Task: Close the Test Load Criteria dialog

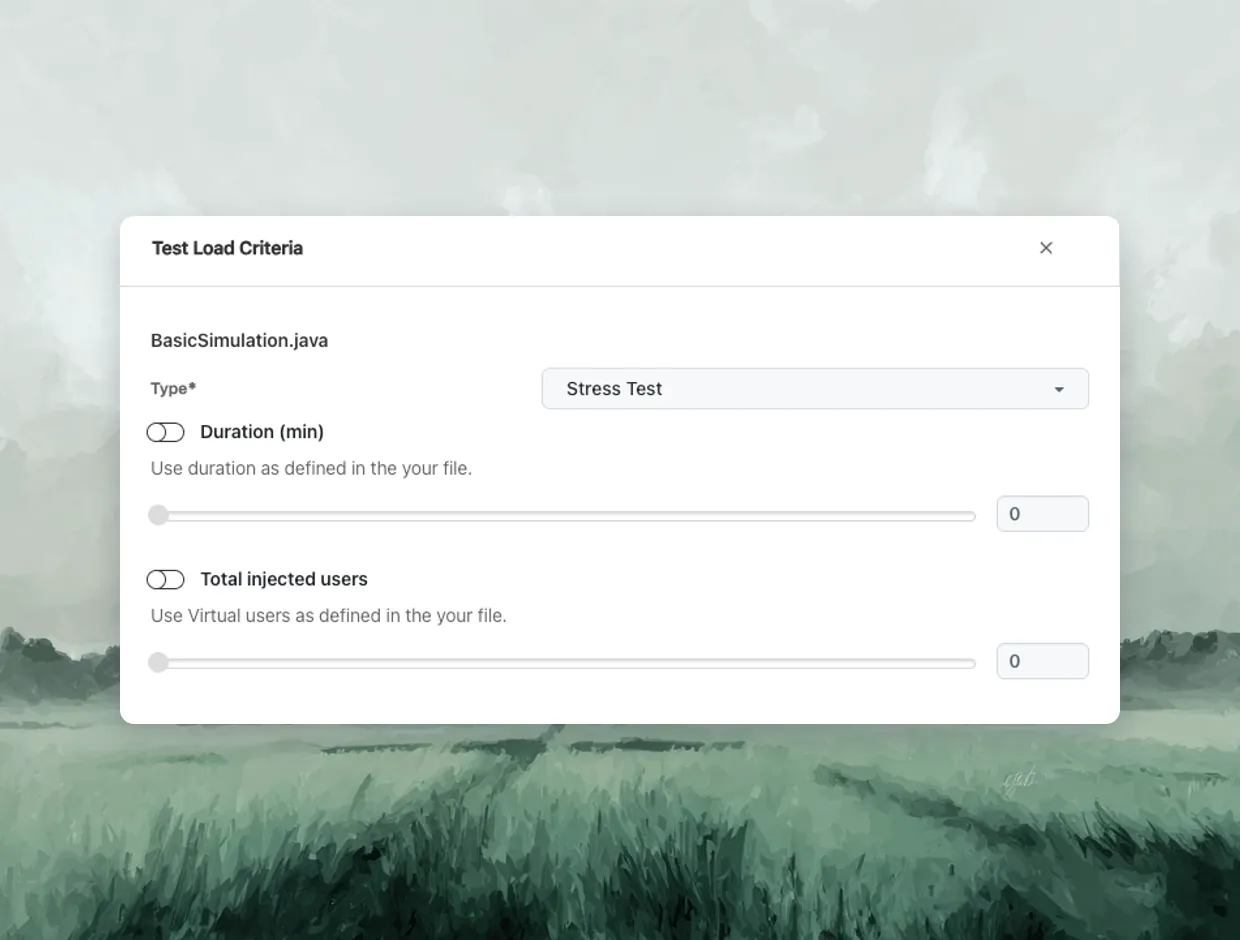Action: pos(1046,248)
